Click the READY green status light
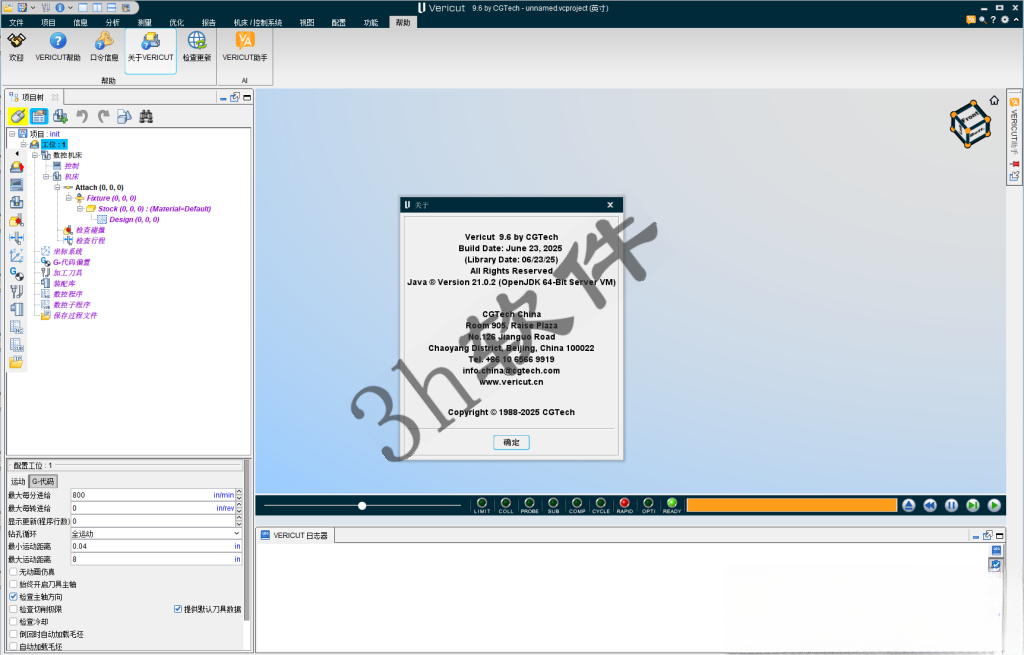This screenshot has width=1024, height=655. click(671, 503)
